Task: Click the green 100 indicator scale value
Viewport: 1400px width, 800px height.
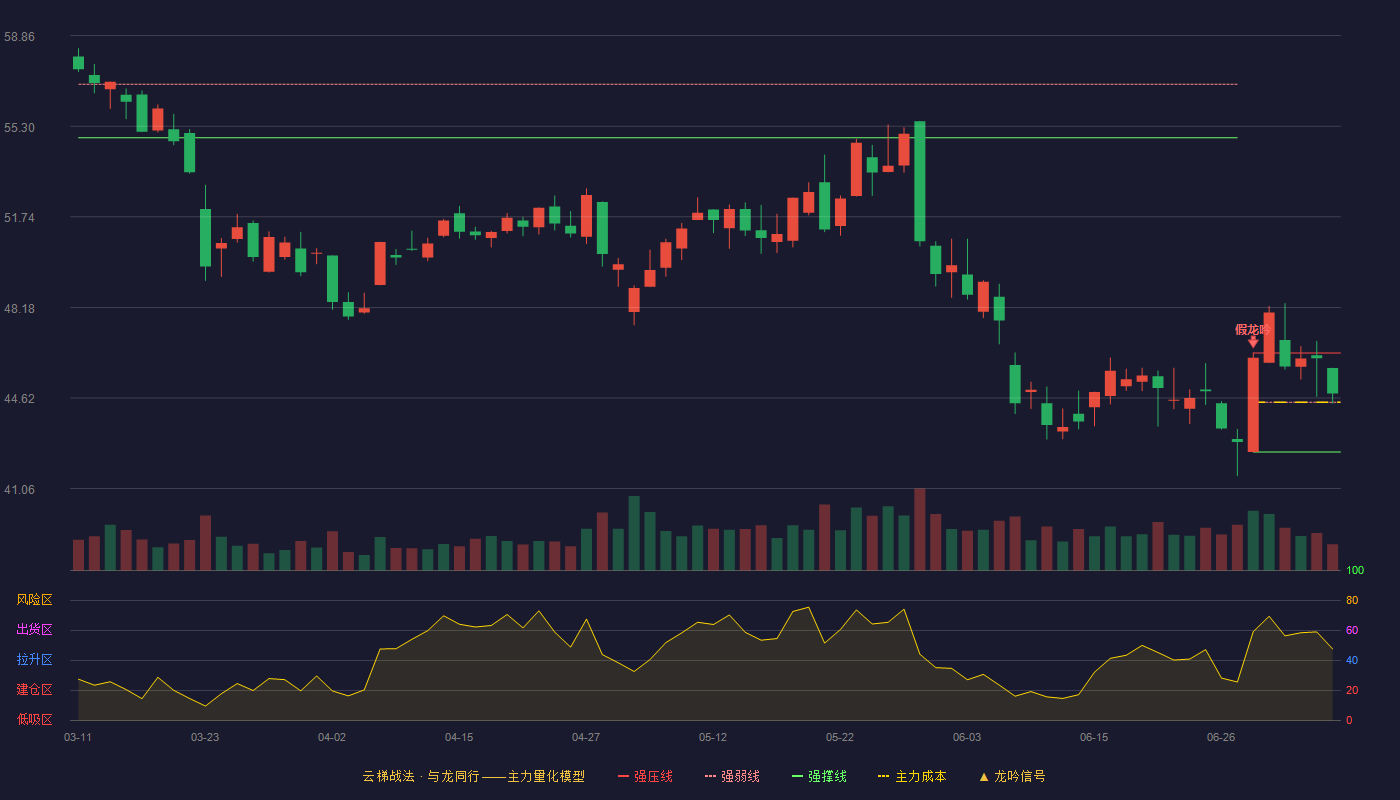Action: click(1355, 571)
